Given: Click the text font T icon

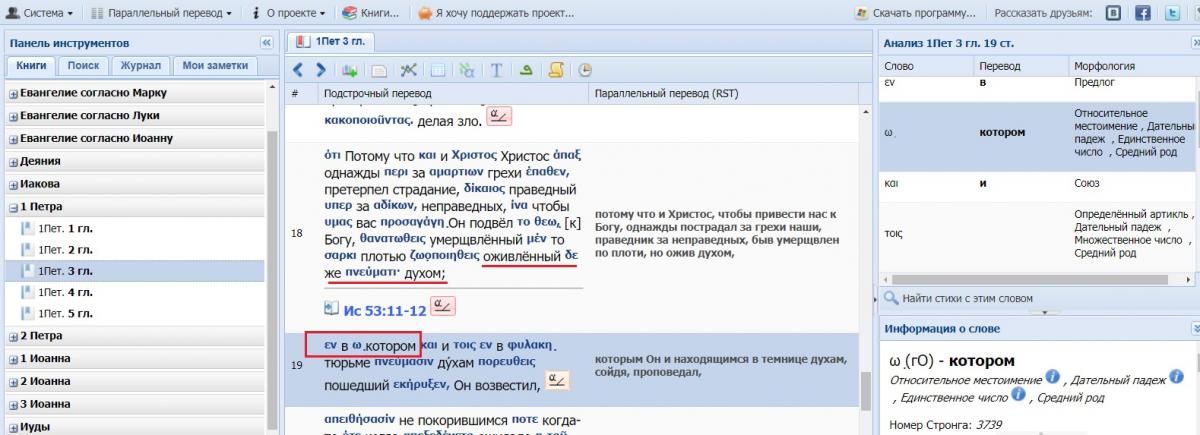Looking at the screenshot, I should [496, 70].
